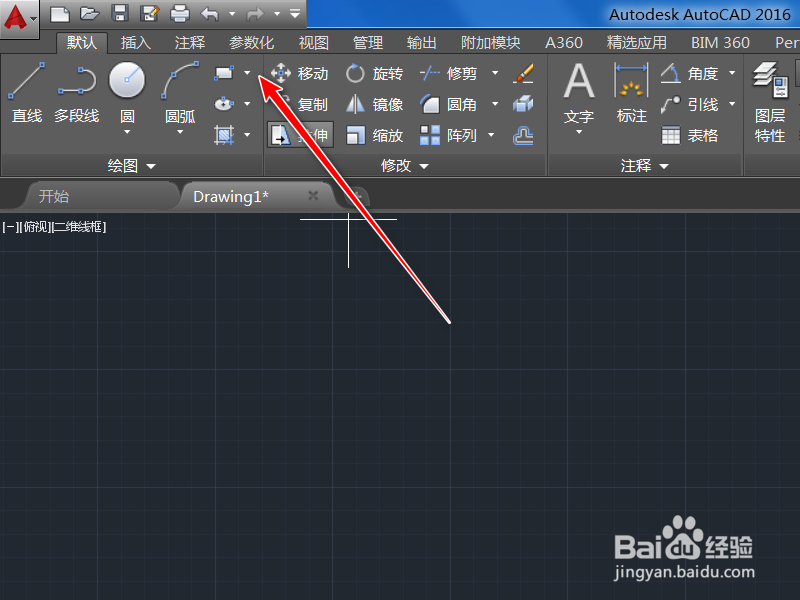Click the 缩放 scale tool

[374, 135]
